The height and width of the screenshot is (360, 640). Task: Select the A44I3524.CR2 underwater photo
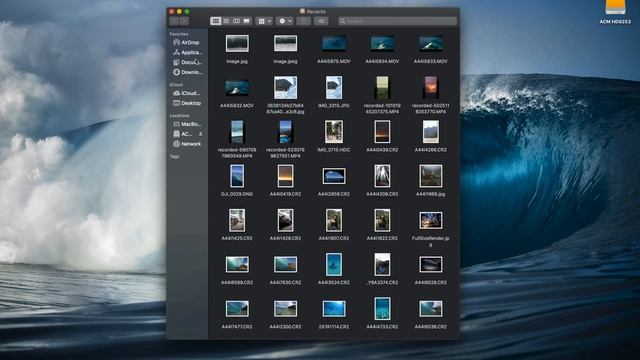pyautogui.click(x=334, y=264)
